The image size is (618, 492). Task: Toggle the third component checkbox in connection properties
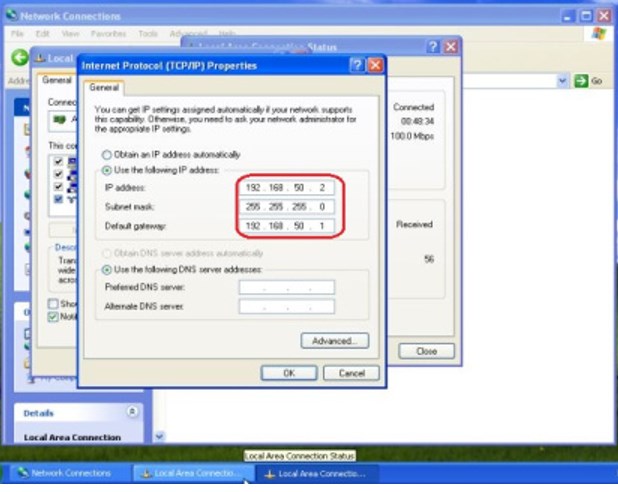click(x=58, y=186)
